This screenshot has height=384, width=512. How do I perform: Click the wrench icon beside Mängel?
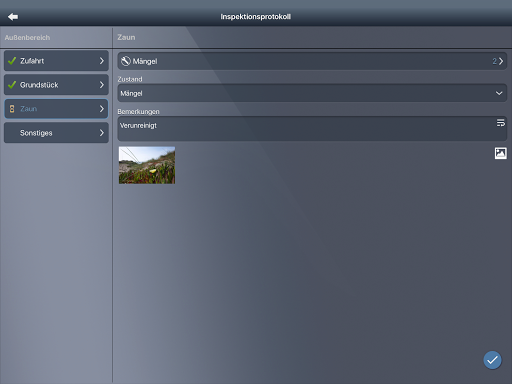pyautogui.click(x=125, y=61)
